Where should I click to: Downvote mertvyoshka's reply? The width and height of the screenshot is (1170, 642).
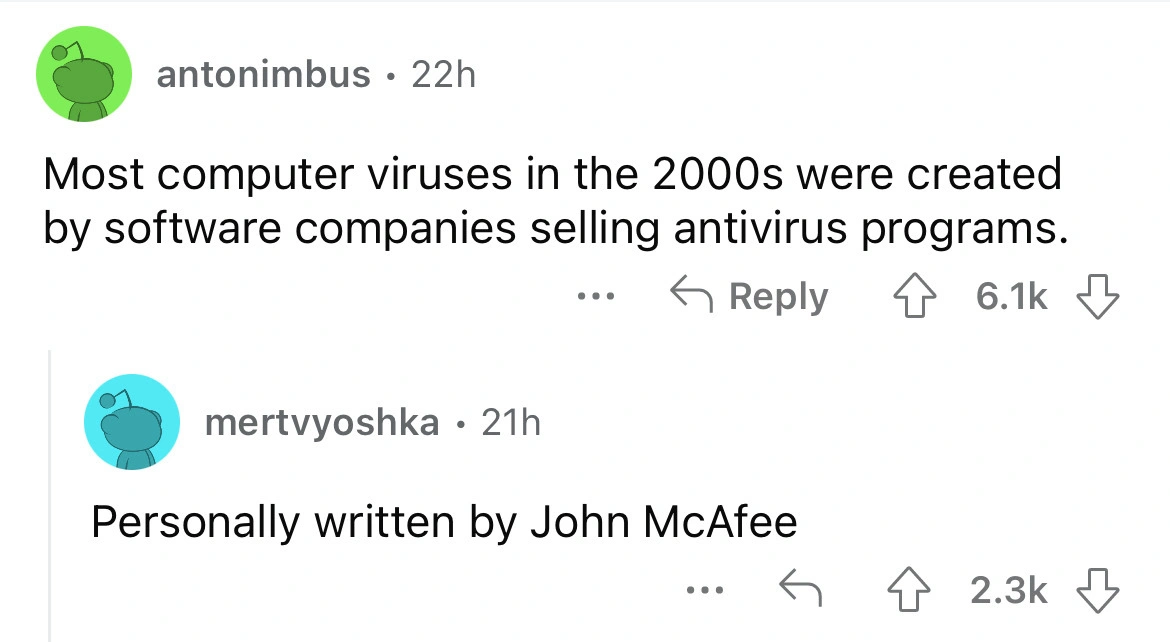(x=1093, y=592)
